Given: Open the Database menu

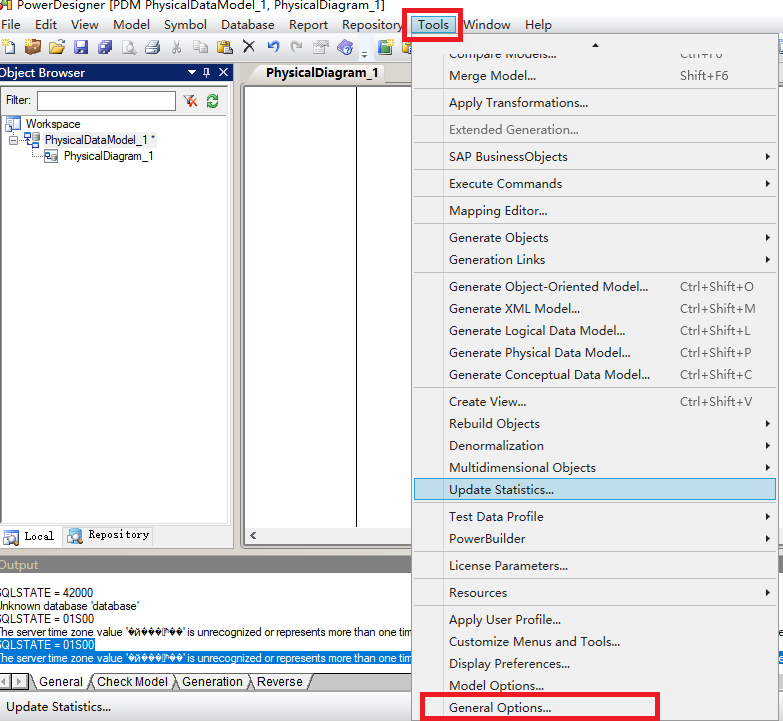Looking at the screenshot, I should click(248, 25).
